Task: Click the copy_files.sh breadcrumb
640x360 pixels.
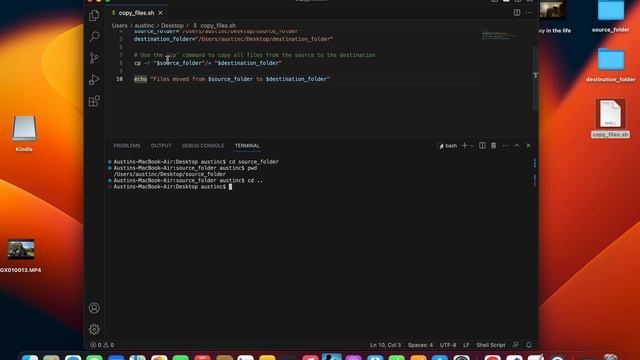Action: tap(218, 25)
